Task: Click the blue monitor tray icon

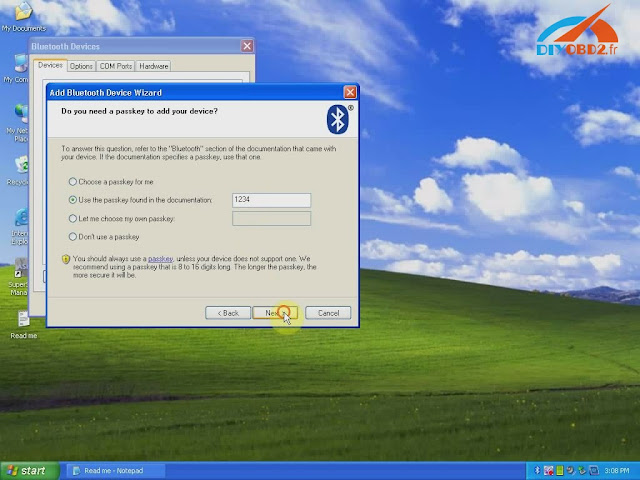Action: pos(594,471)
